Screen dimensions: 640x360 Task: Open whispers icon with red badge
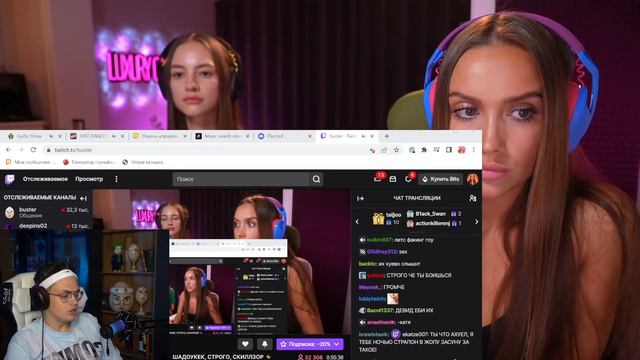(408, 179)
